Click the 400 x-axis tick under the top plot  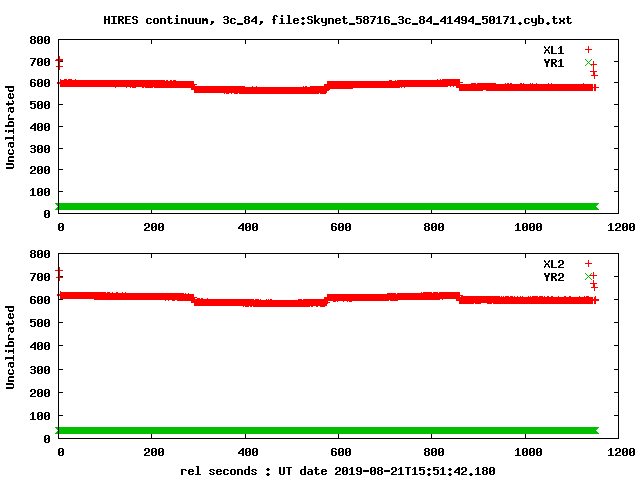pyautogui.click(x=248, y=227)
